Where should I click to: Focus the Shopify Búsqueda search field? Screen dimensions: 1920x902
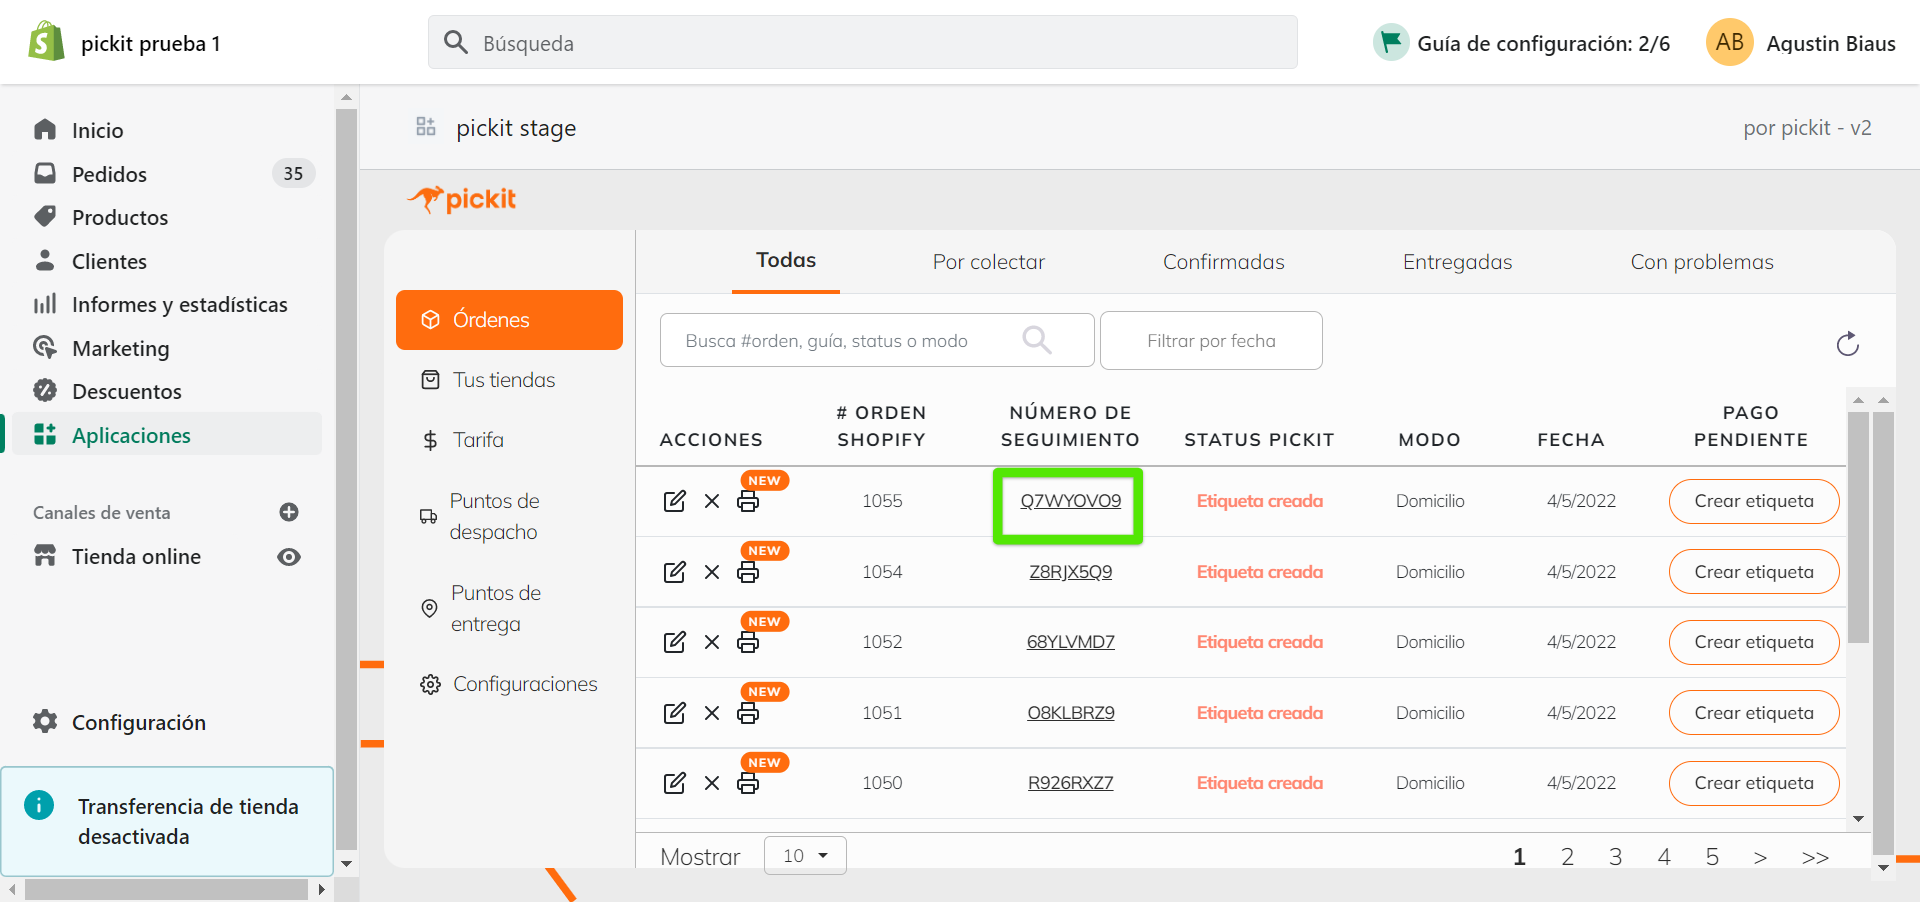(862, 43)
